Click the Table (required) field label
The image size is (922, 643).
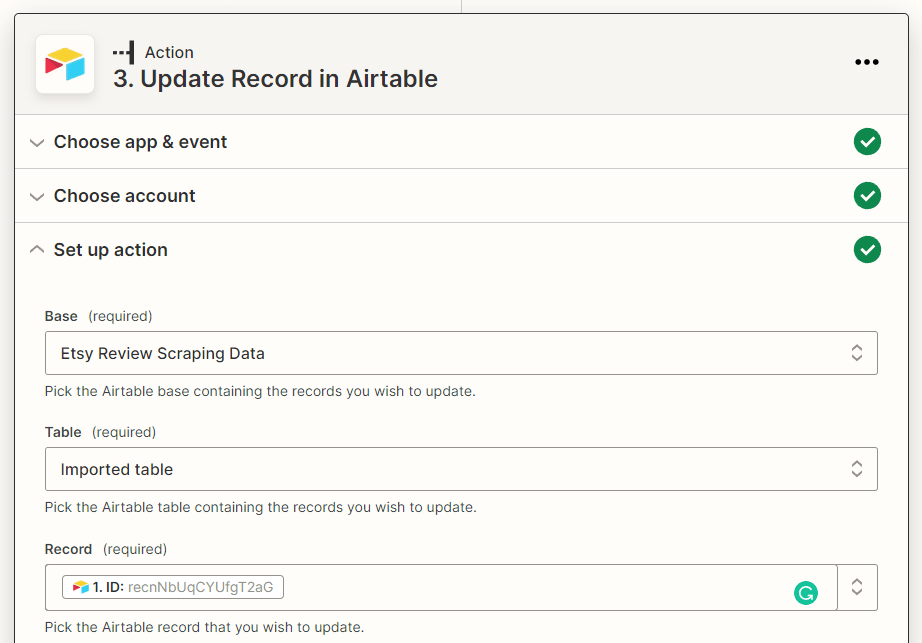100,432
